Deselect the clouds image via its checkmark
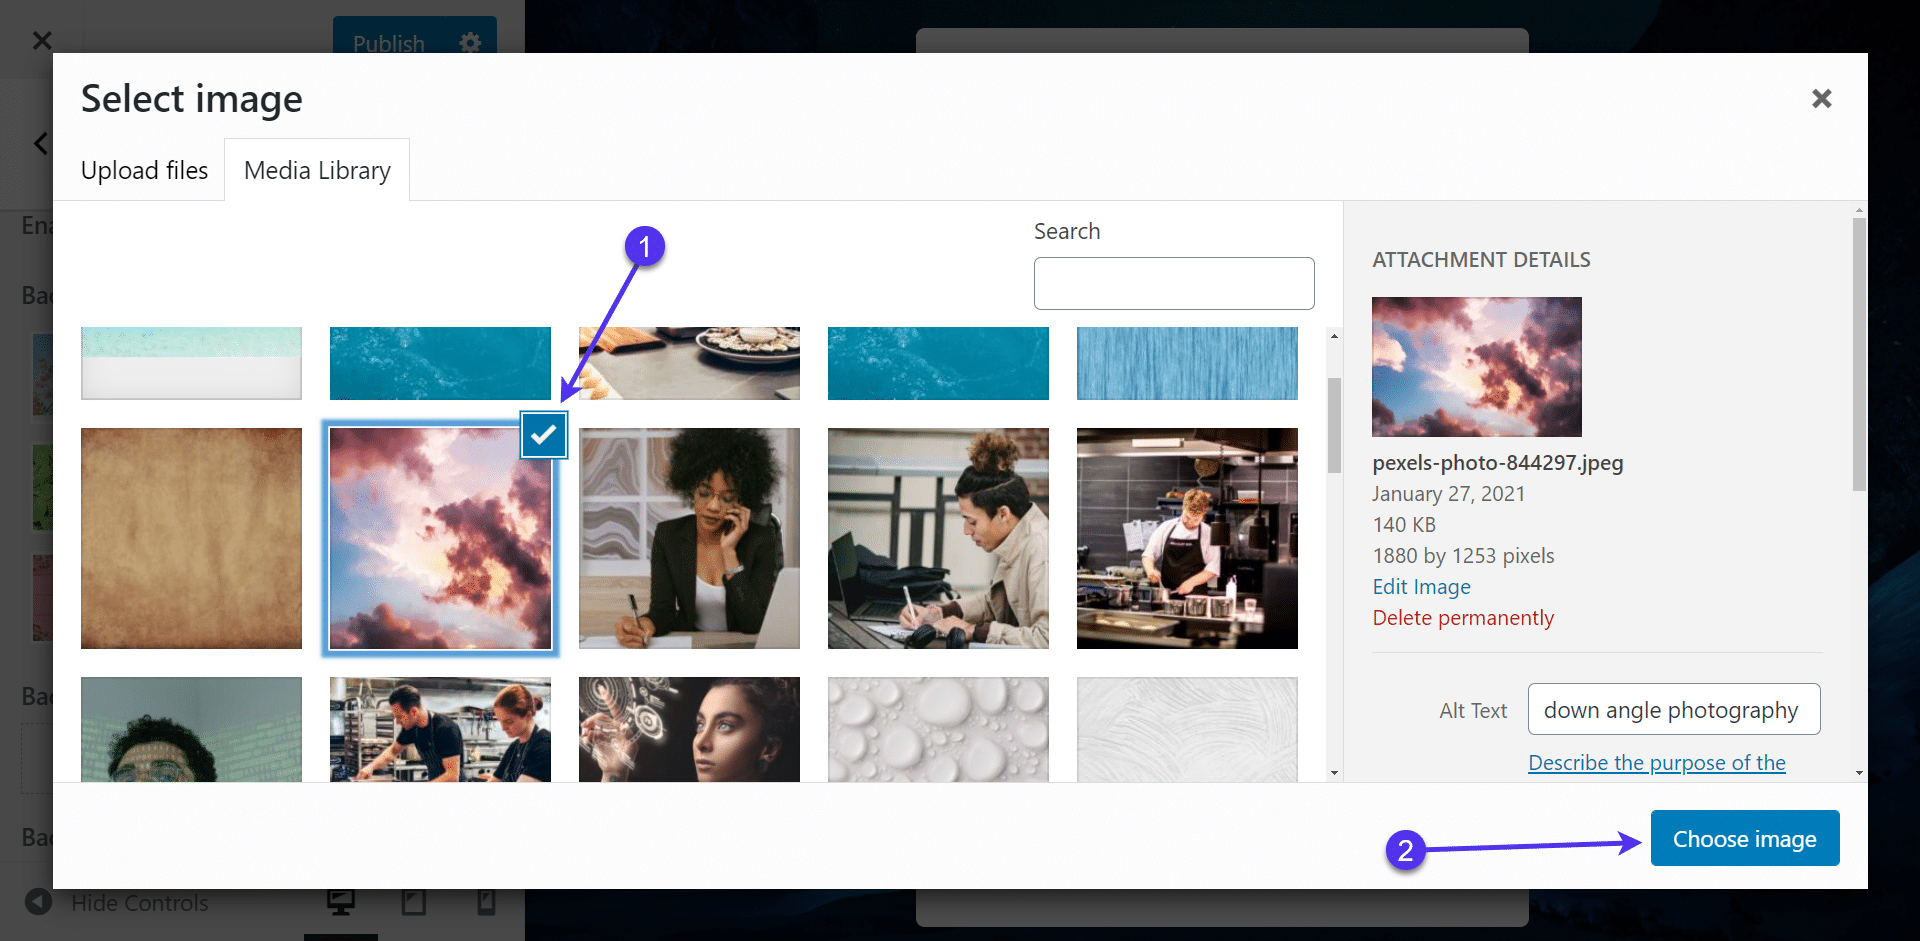The height and width of the screenshot is (941, 1920). (543, 434)
